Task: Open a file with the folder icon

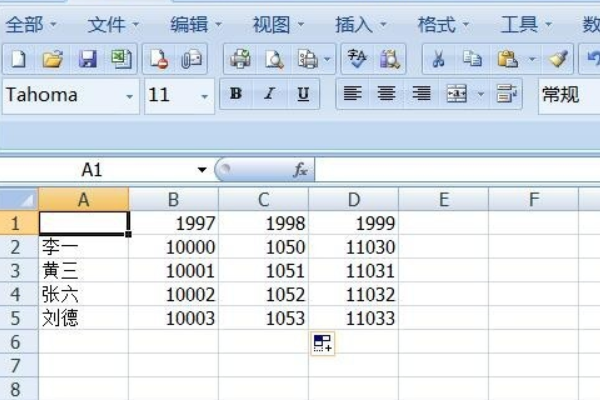Action: point(52,59)
